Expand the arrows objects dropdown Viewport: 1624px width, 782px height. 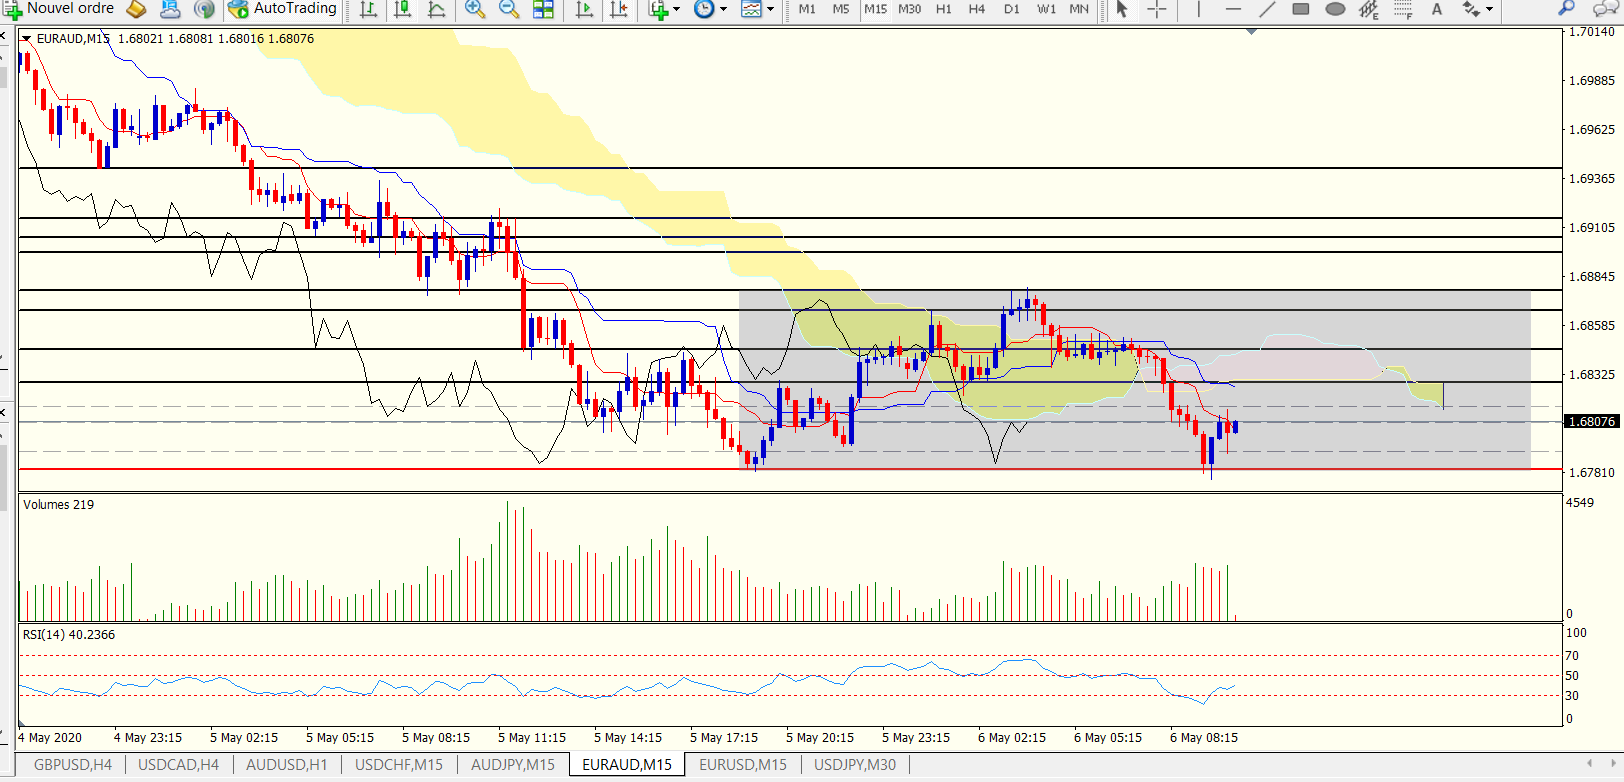click(x=1489, y=9)
